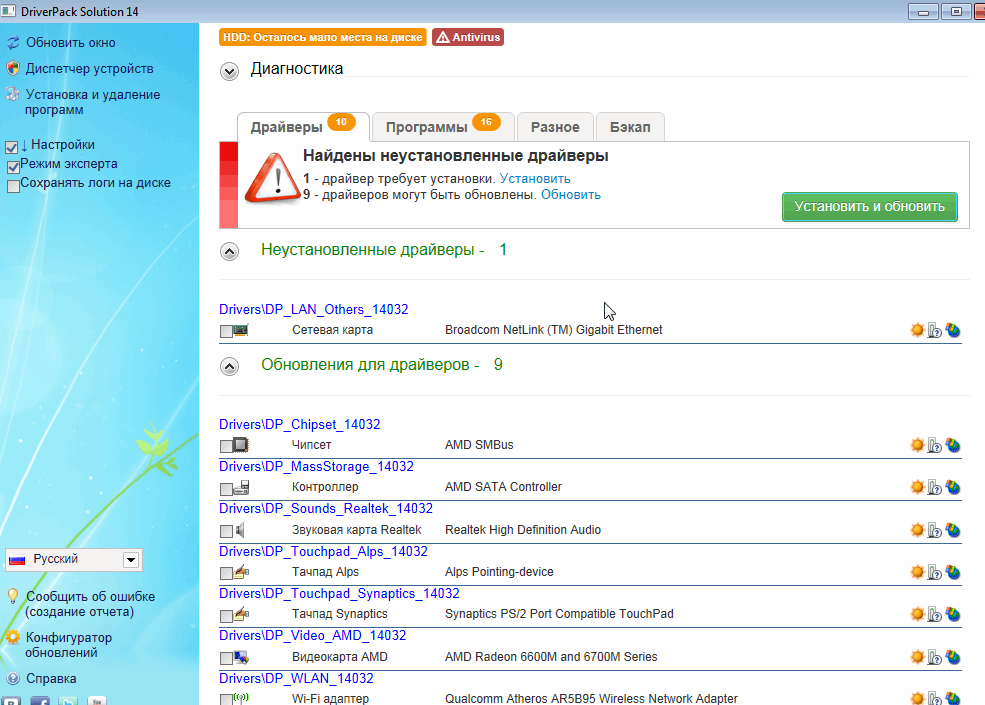Open the Справка help item
985x705 pixels.
click(51, 679)
